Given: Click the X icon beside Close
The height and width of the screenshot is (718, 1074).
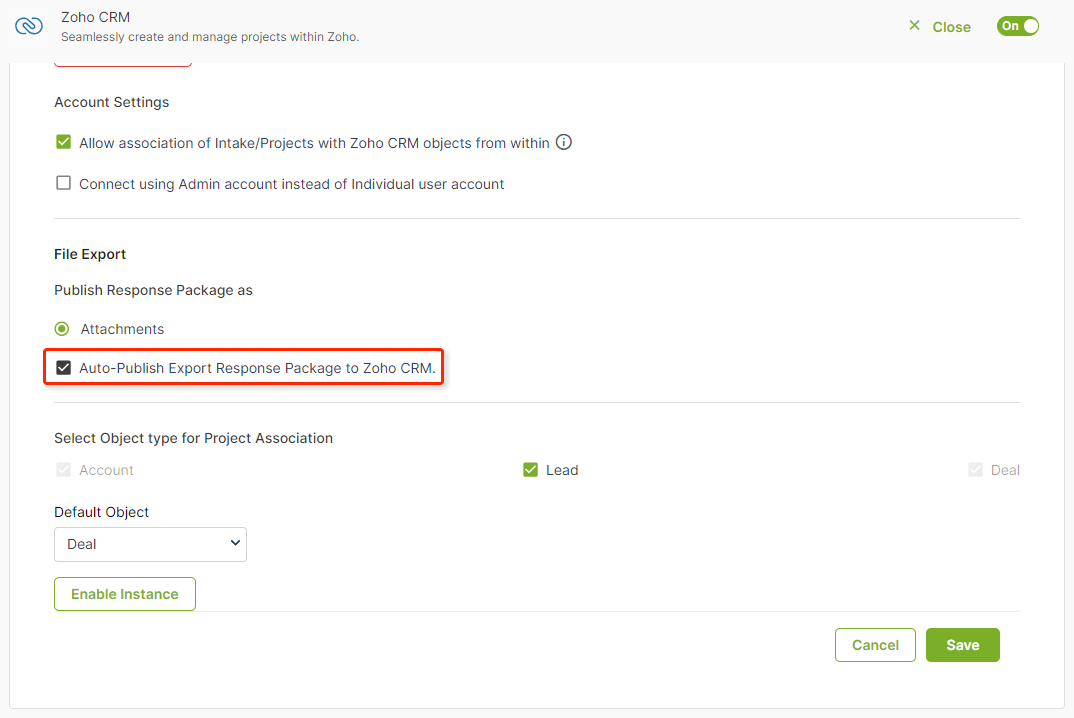Looking at the screenshot, I should point(914,26).
